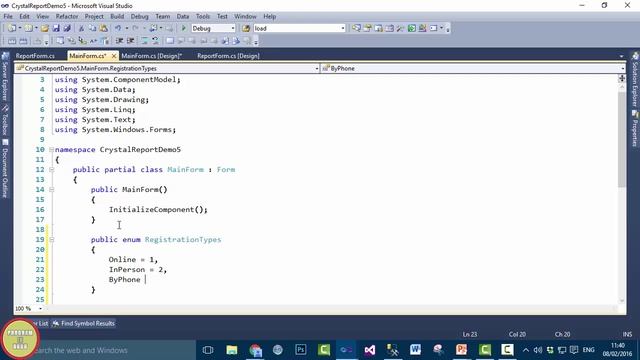The height and width of the screenshot is (360, 640).
Task: Collapse the namespace CrystalReportDemo5 outline block
Action: coord(51,149)
